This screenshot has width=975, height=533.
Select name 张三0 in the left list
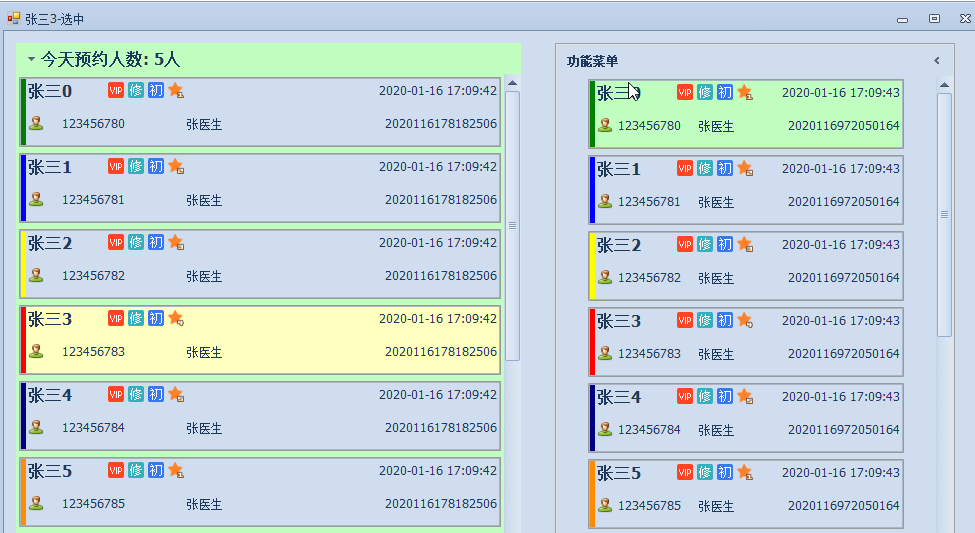[x=50, y=91]
